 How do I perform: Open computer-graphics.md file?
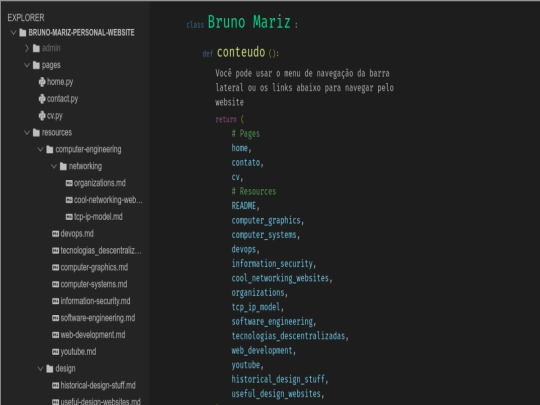pyautogui.click(x=94, y=268)
